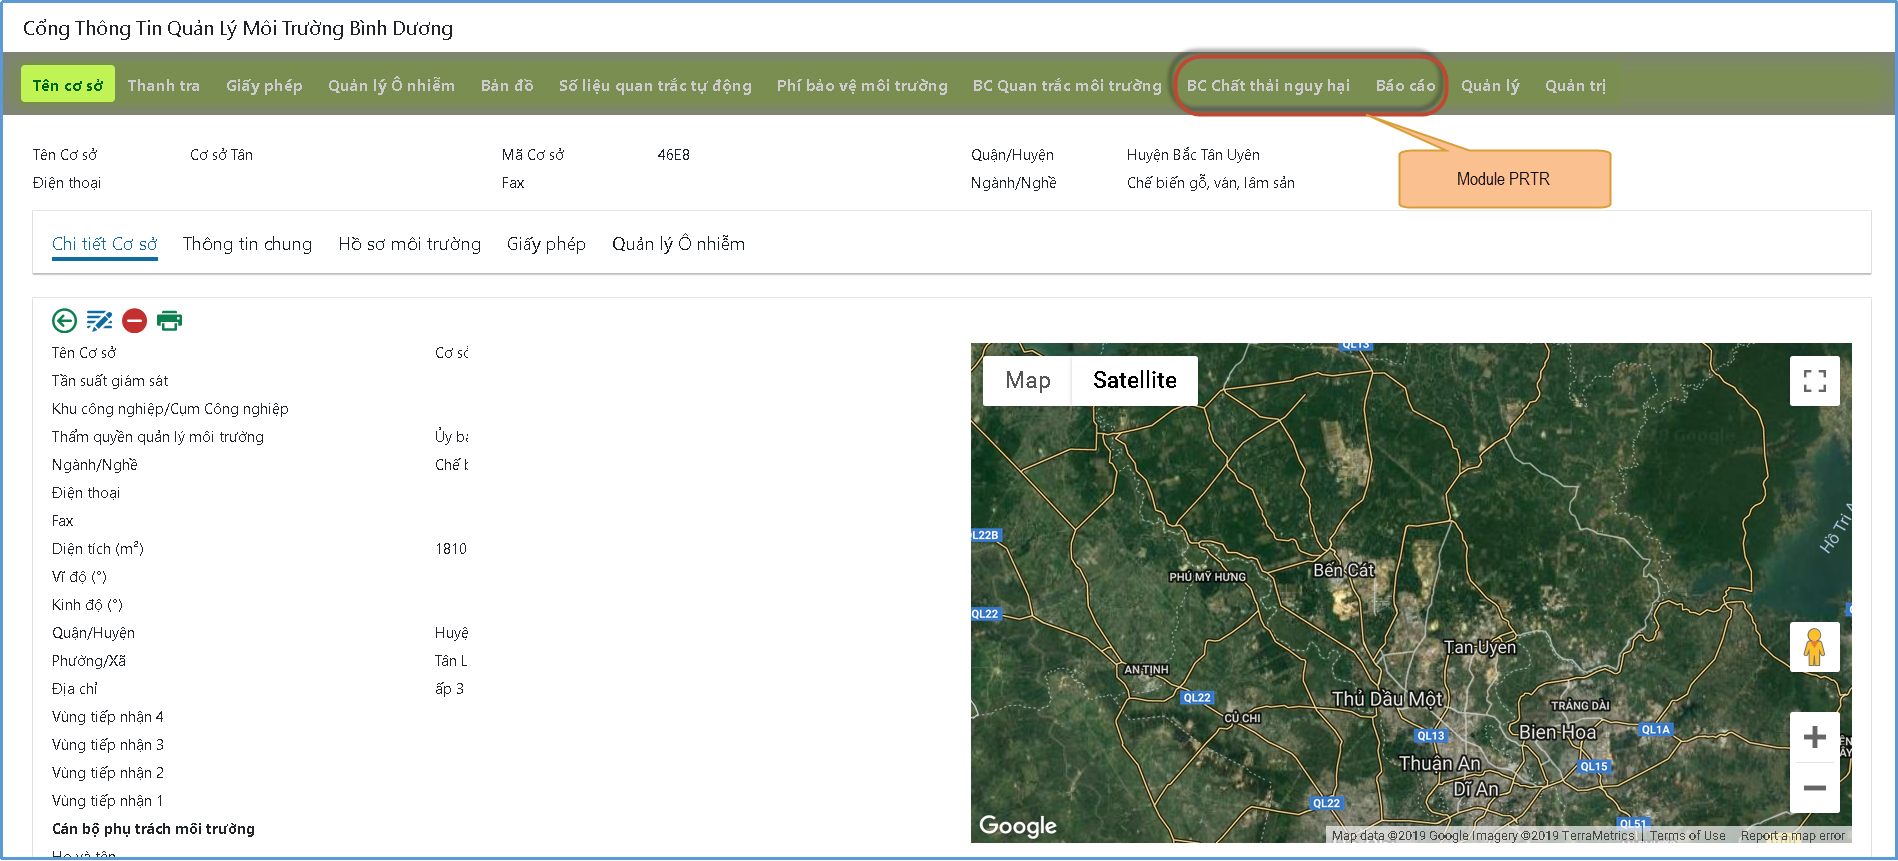Image resolution: width=1898 pixels, height=861 pixels.
Task: Select the Giấy phép sub-tab
Action: pos(546,244)
